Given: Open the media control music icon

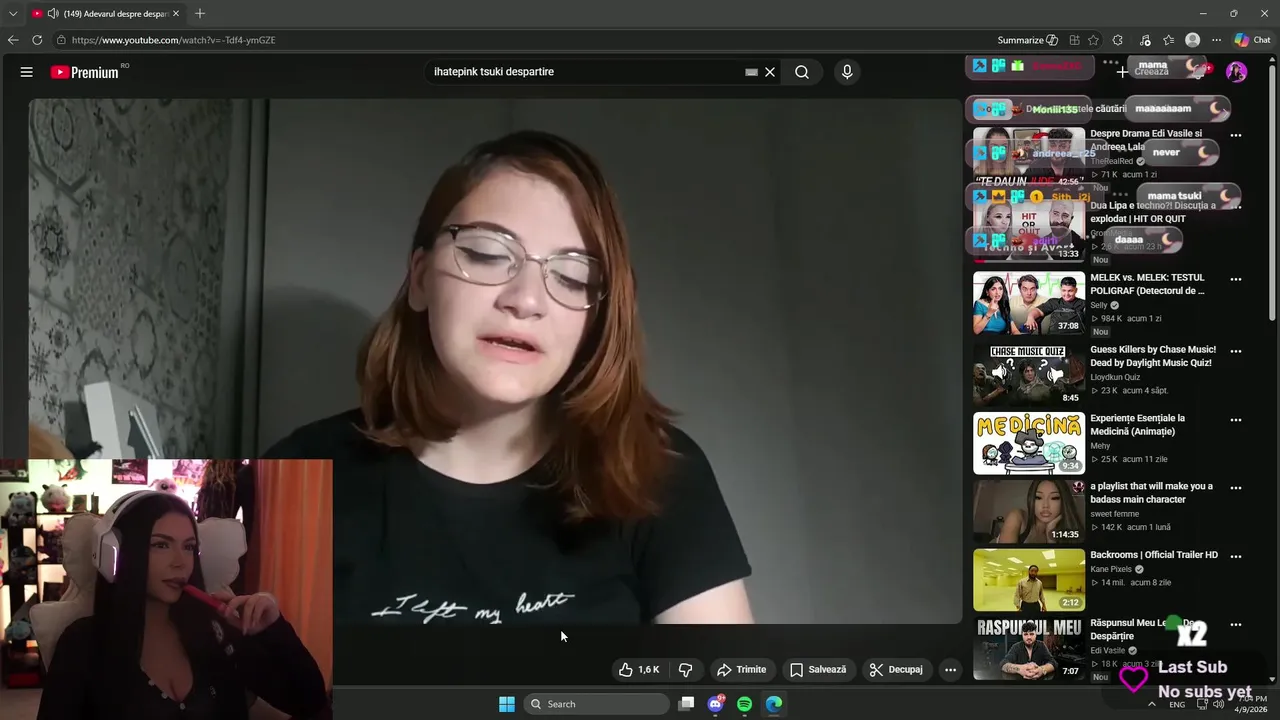Looking at the screenshot, I should point(1146,40).
